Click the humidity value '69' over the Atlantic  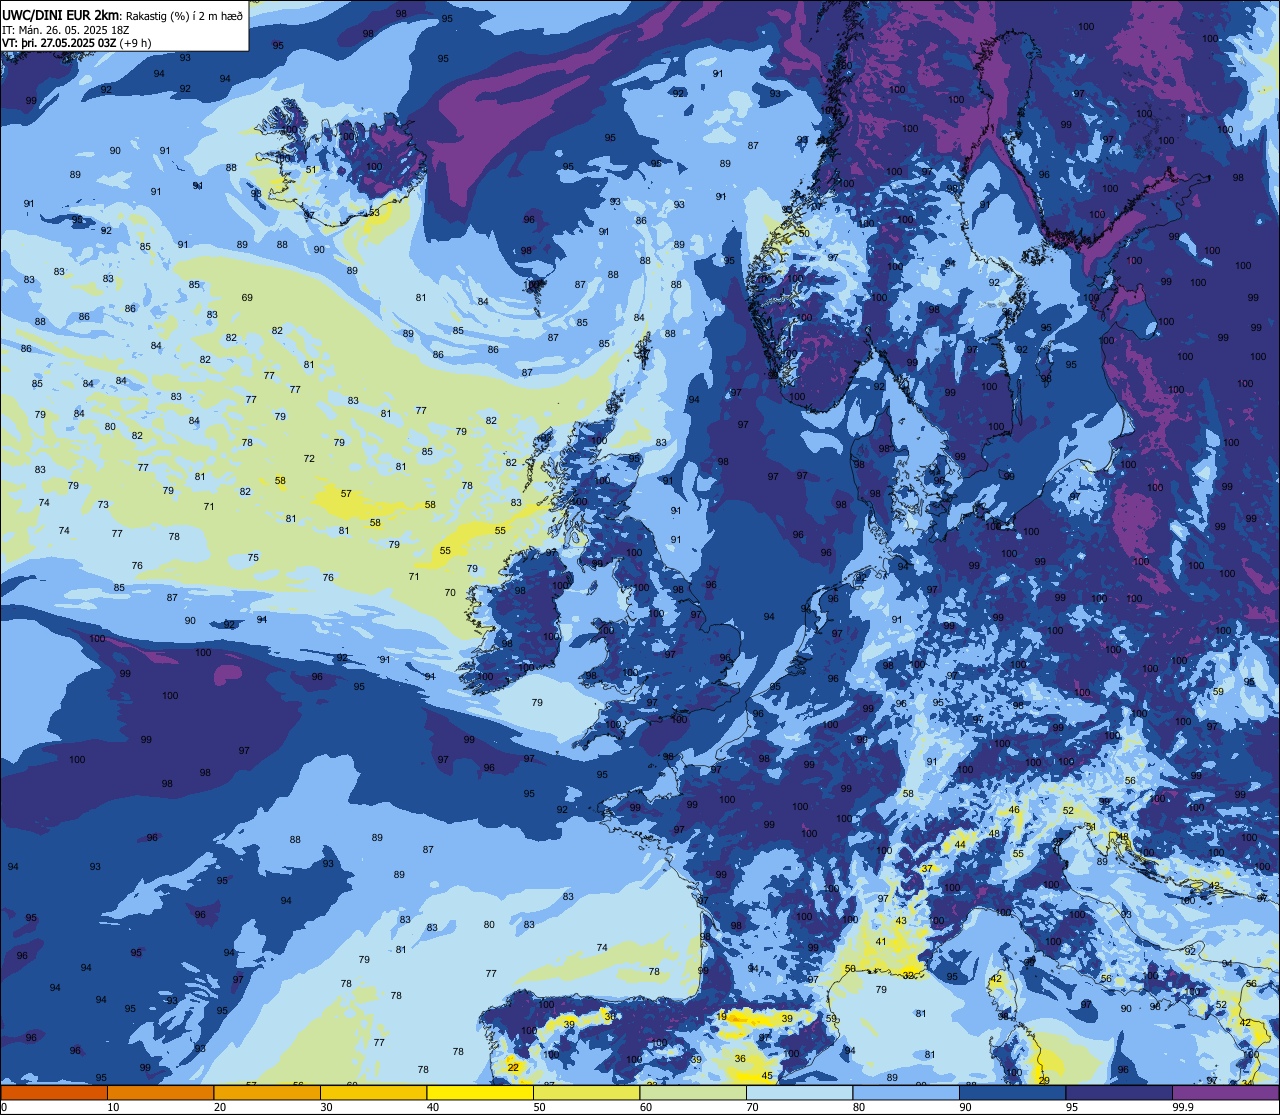coord(247,298)
